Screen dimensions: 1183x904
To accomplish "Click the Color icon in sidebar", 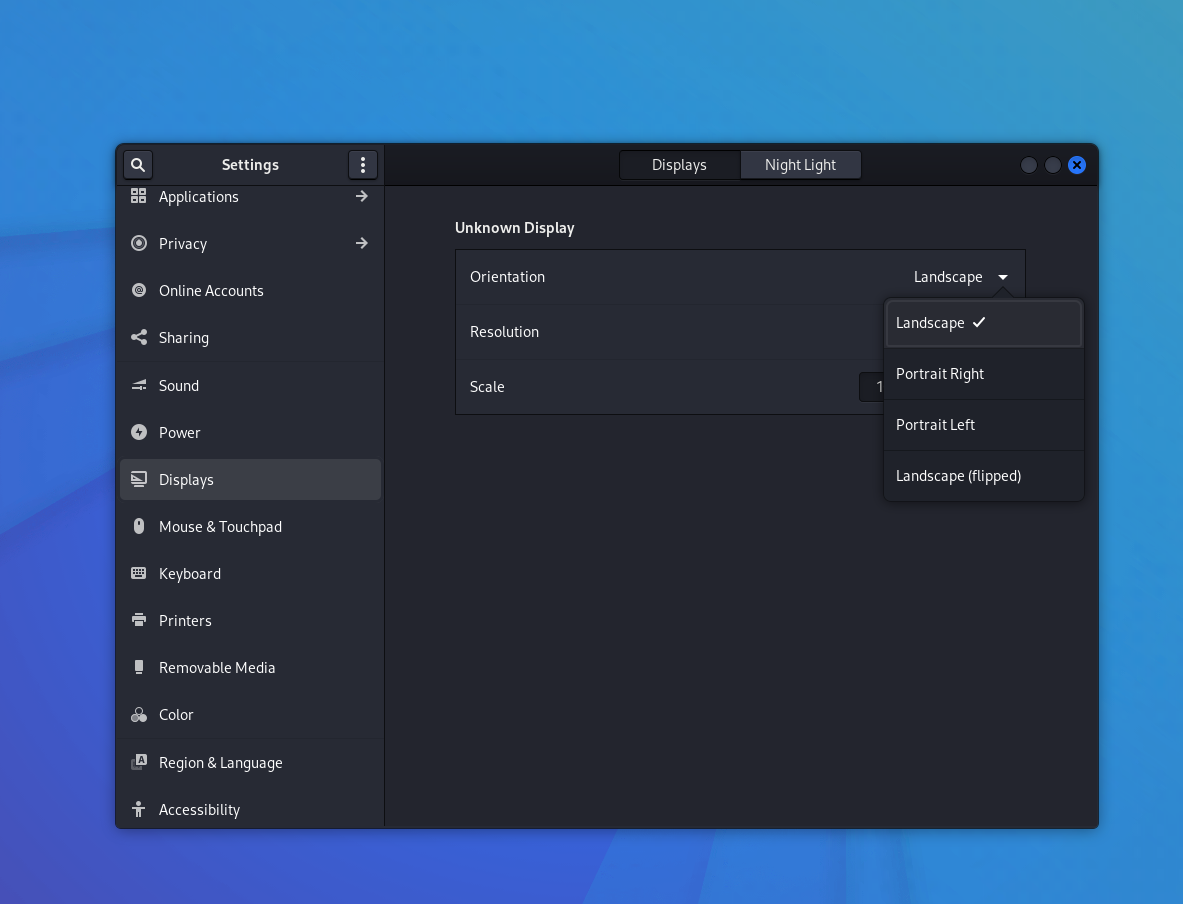I will click(x=139, y=715).
